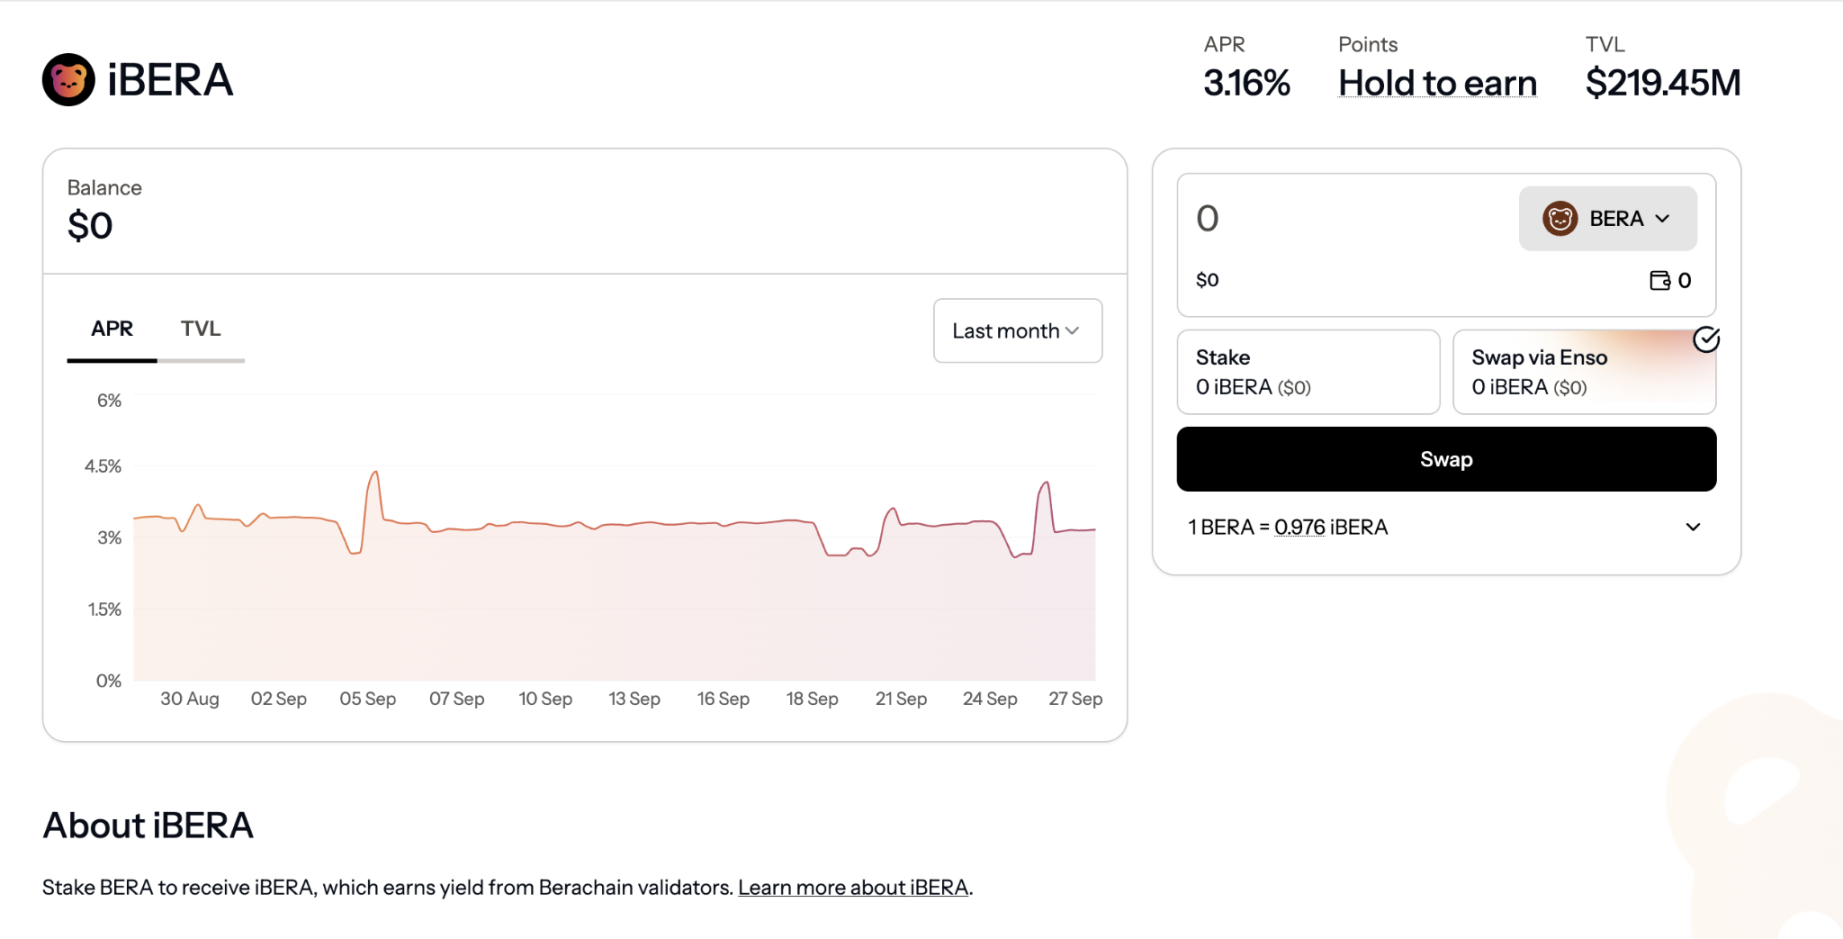
Task: Click the 0.976 exchange rate value
Action: 1299,528
